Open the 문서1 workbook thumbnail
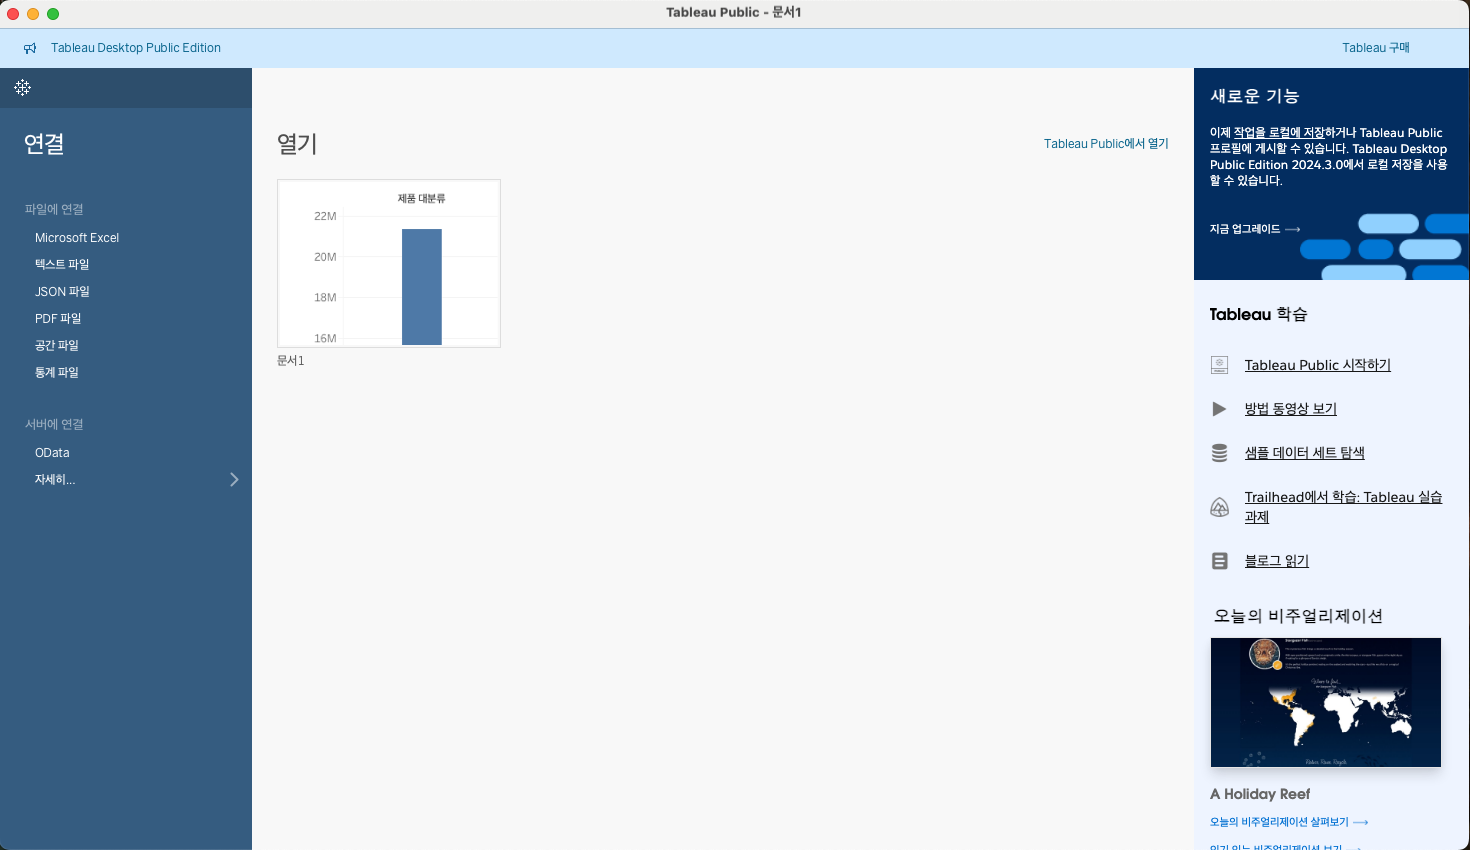1470x850 pixels. click(x=389, y=264)
